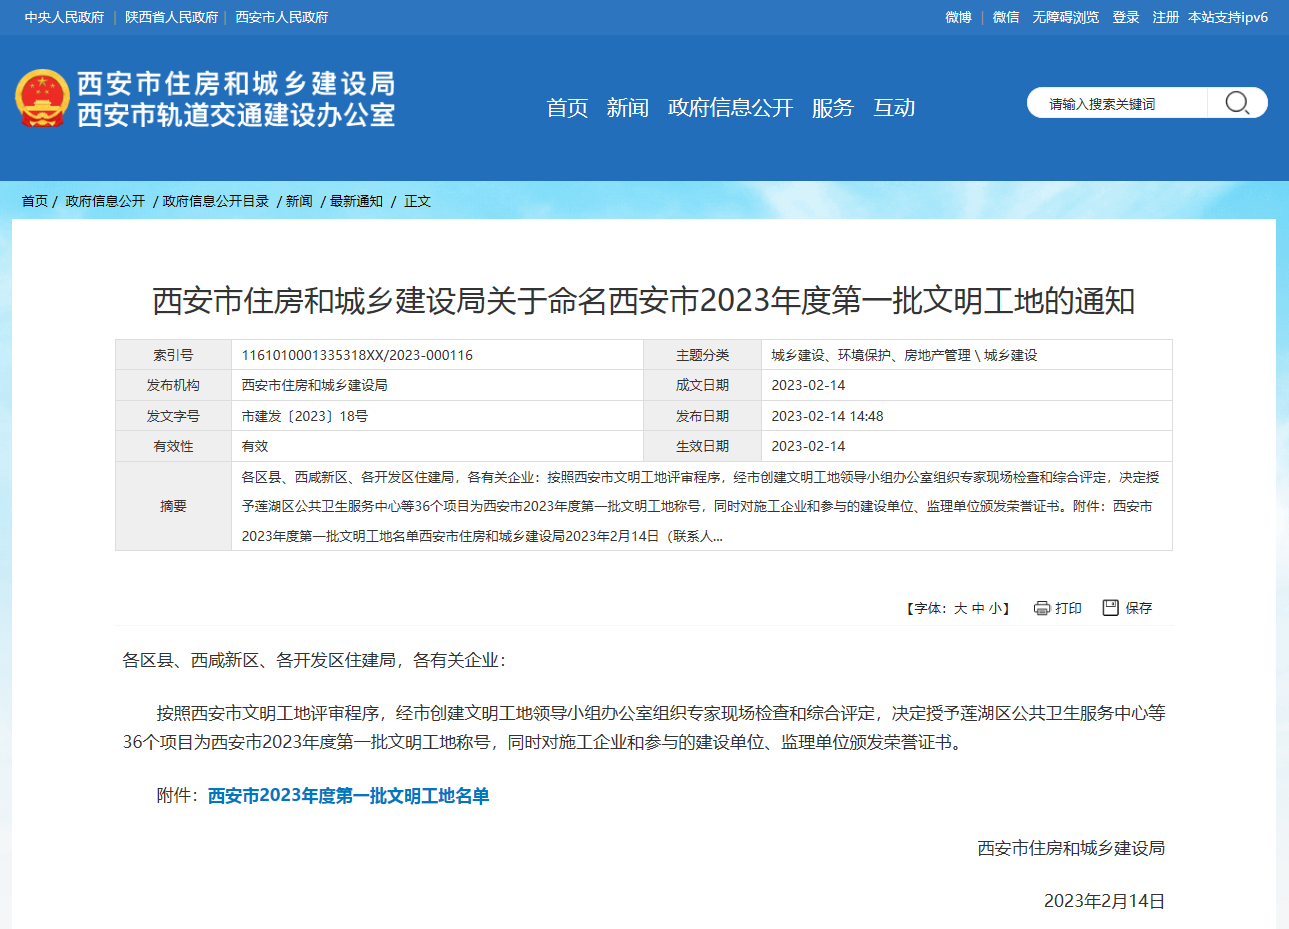Viewport: 1289px width, 929px height.
Task: Click 正文 in the breadcrumb
Action: click(x=417, y=201)
